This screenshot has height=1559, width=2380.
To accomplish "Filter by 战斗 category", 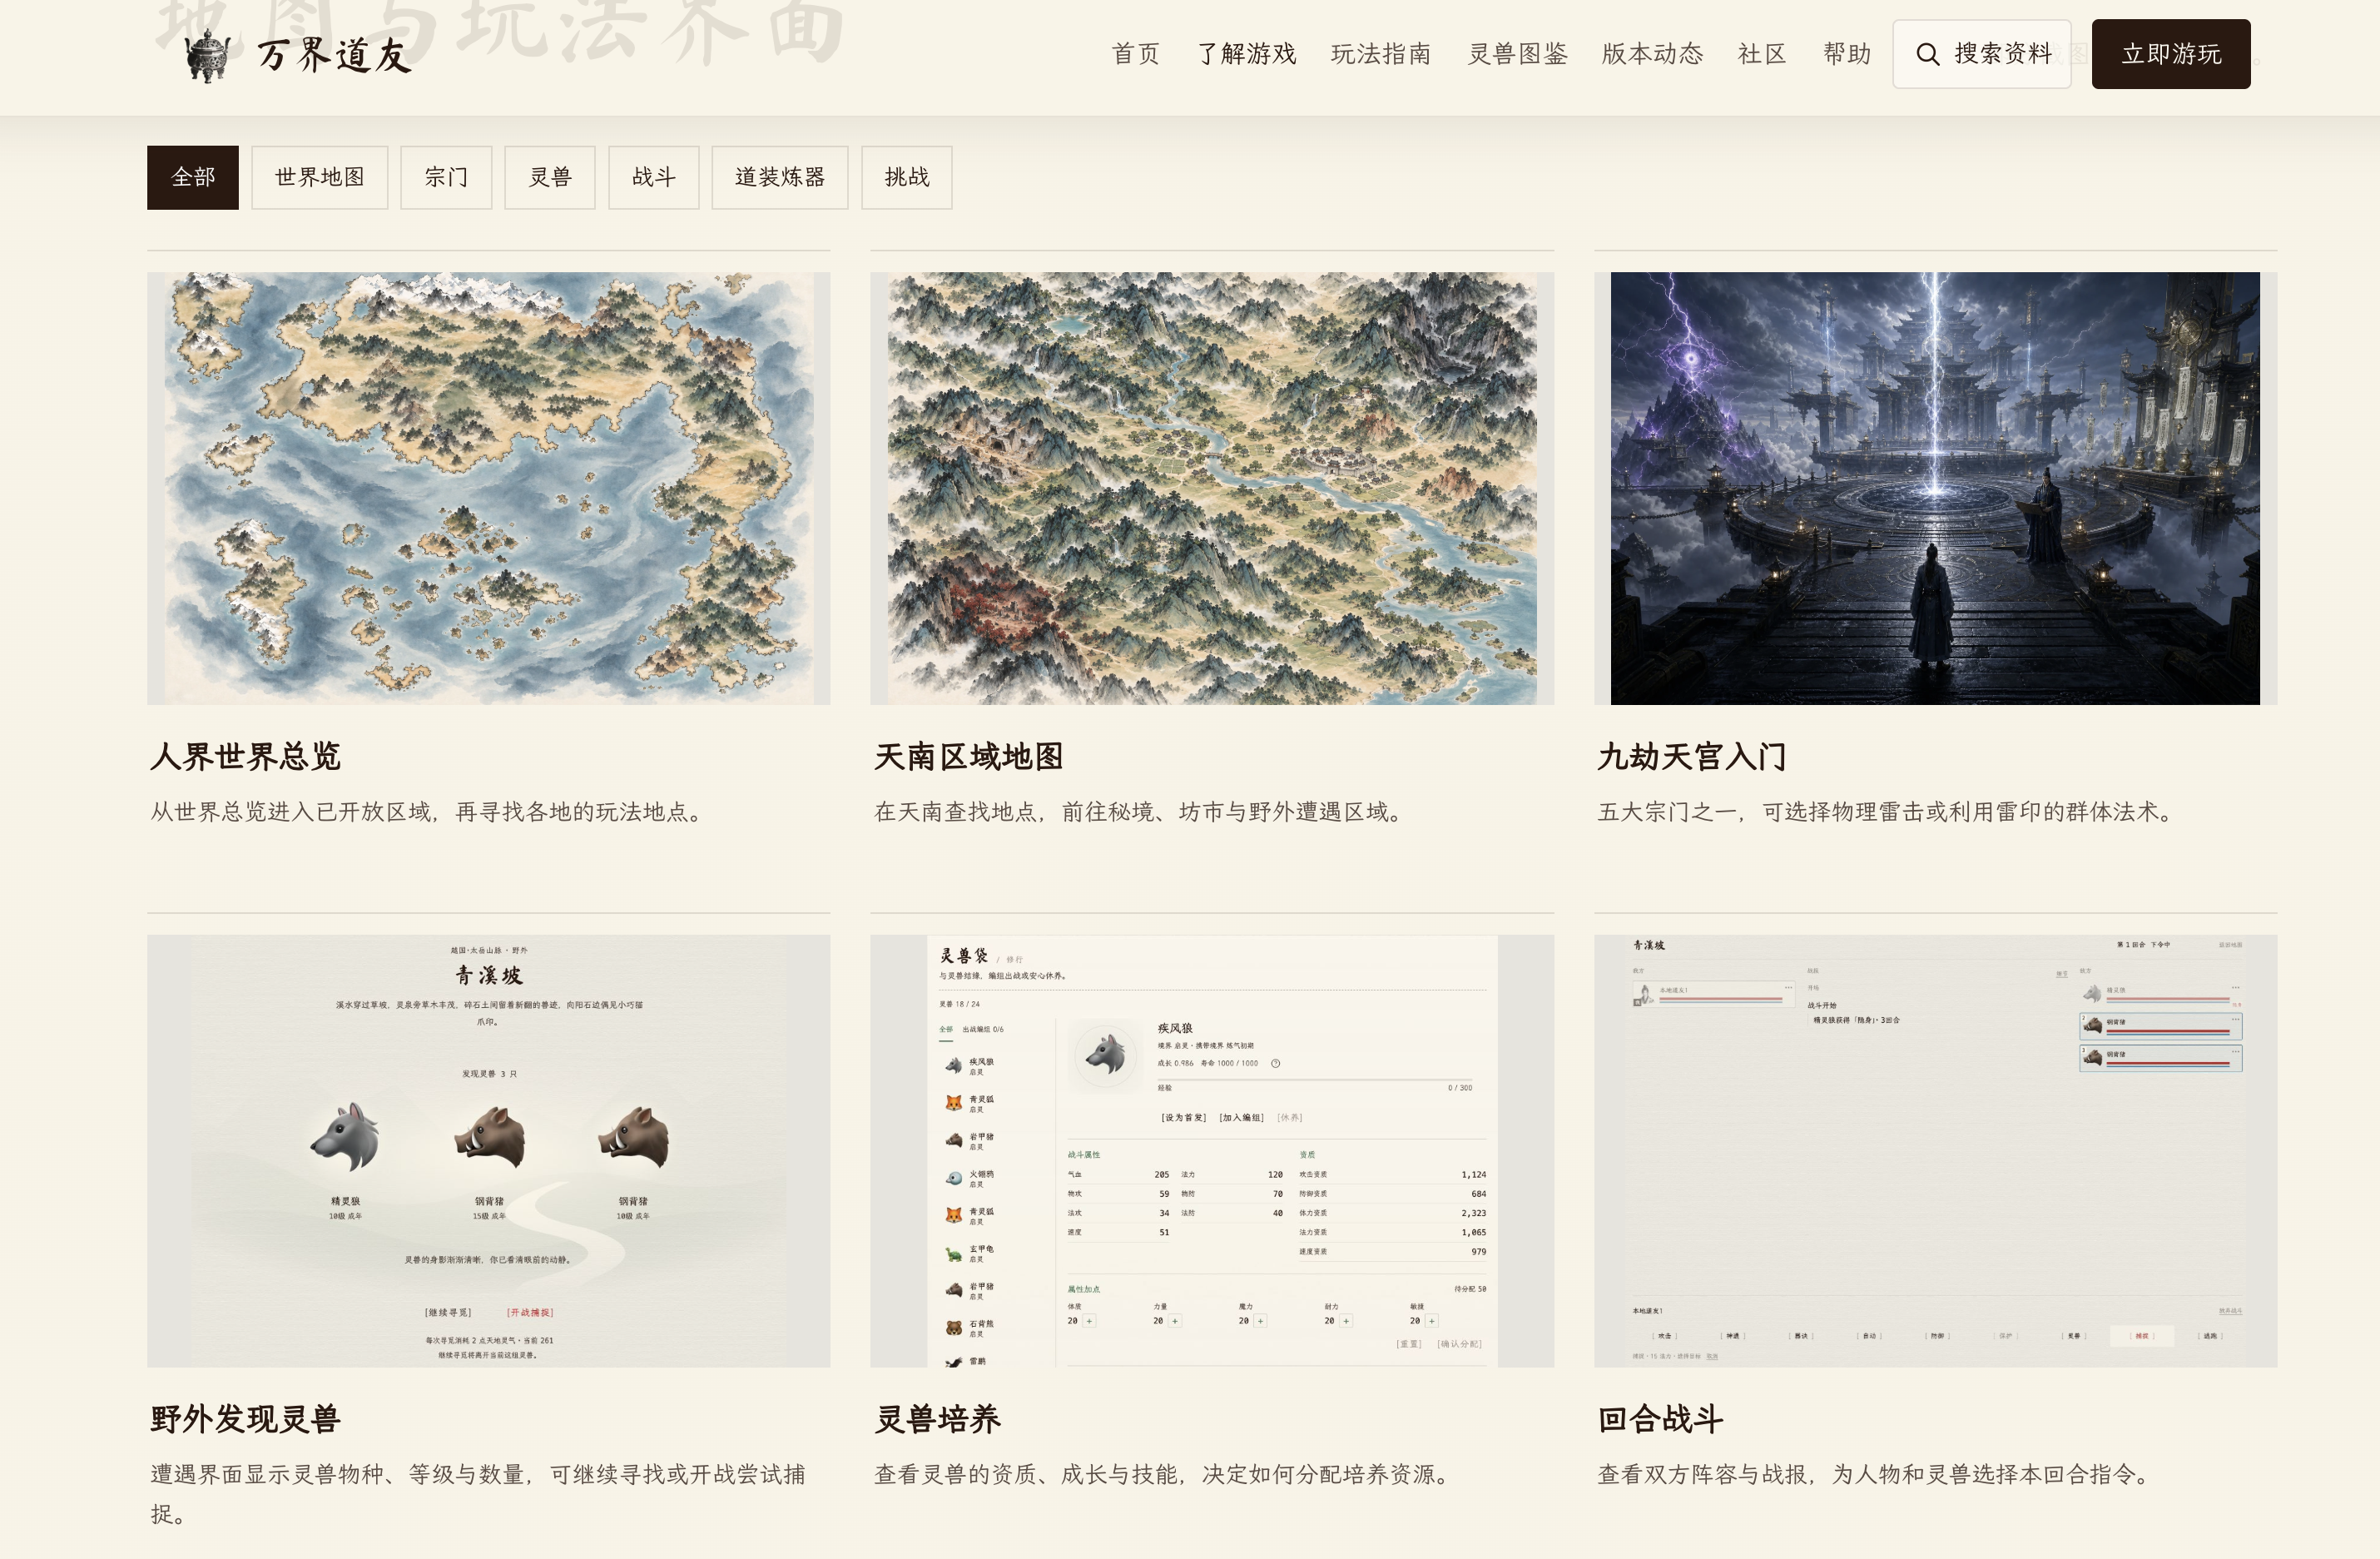I will tap(654, 178).
